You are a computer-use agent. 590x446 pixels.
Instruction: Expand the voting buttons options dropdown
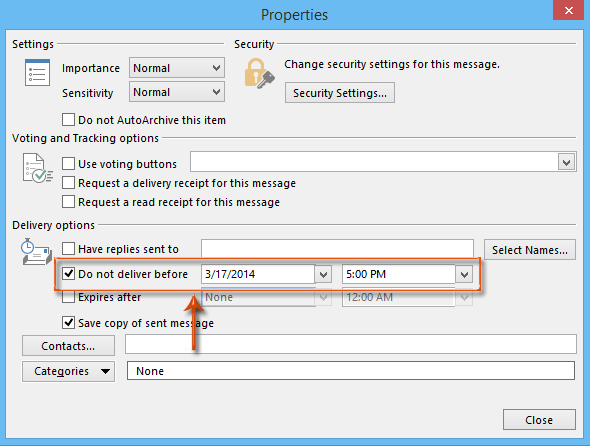[x=566, y=163]
